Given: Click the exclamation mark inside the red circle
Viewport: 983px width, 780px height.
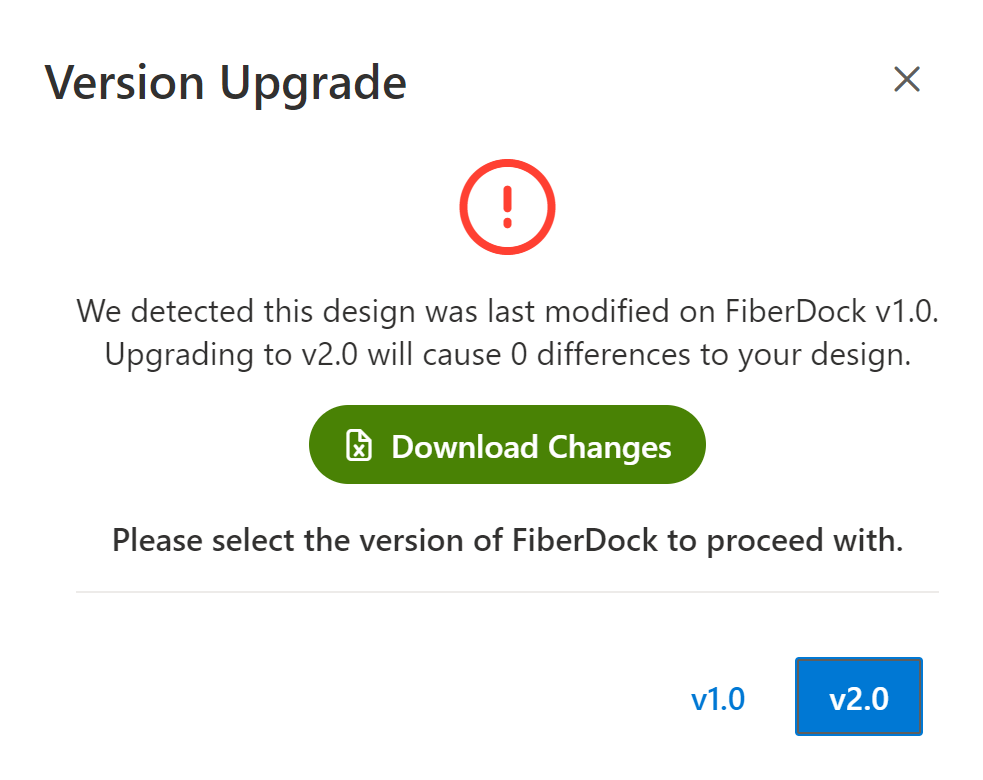Looking at the screenshot, I should click(507, 206).
